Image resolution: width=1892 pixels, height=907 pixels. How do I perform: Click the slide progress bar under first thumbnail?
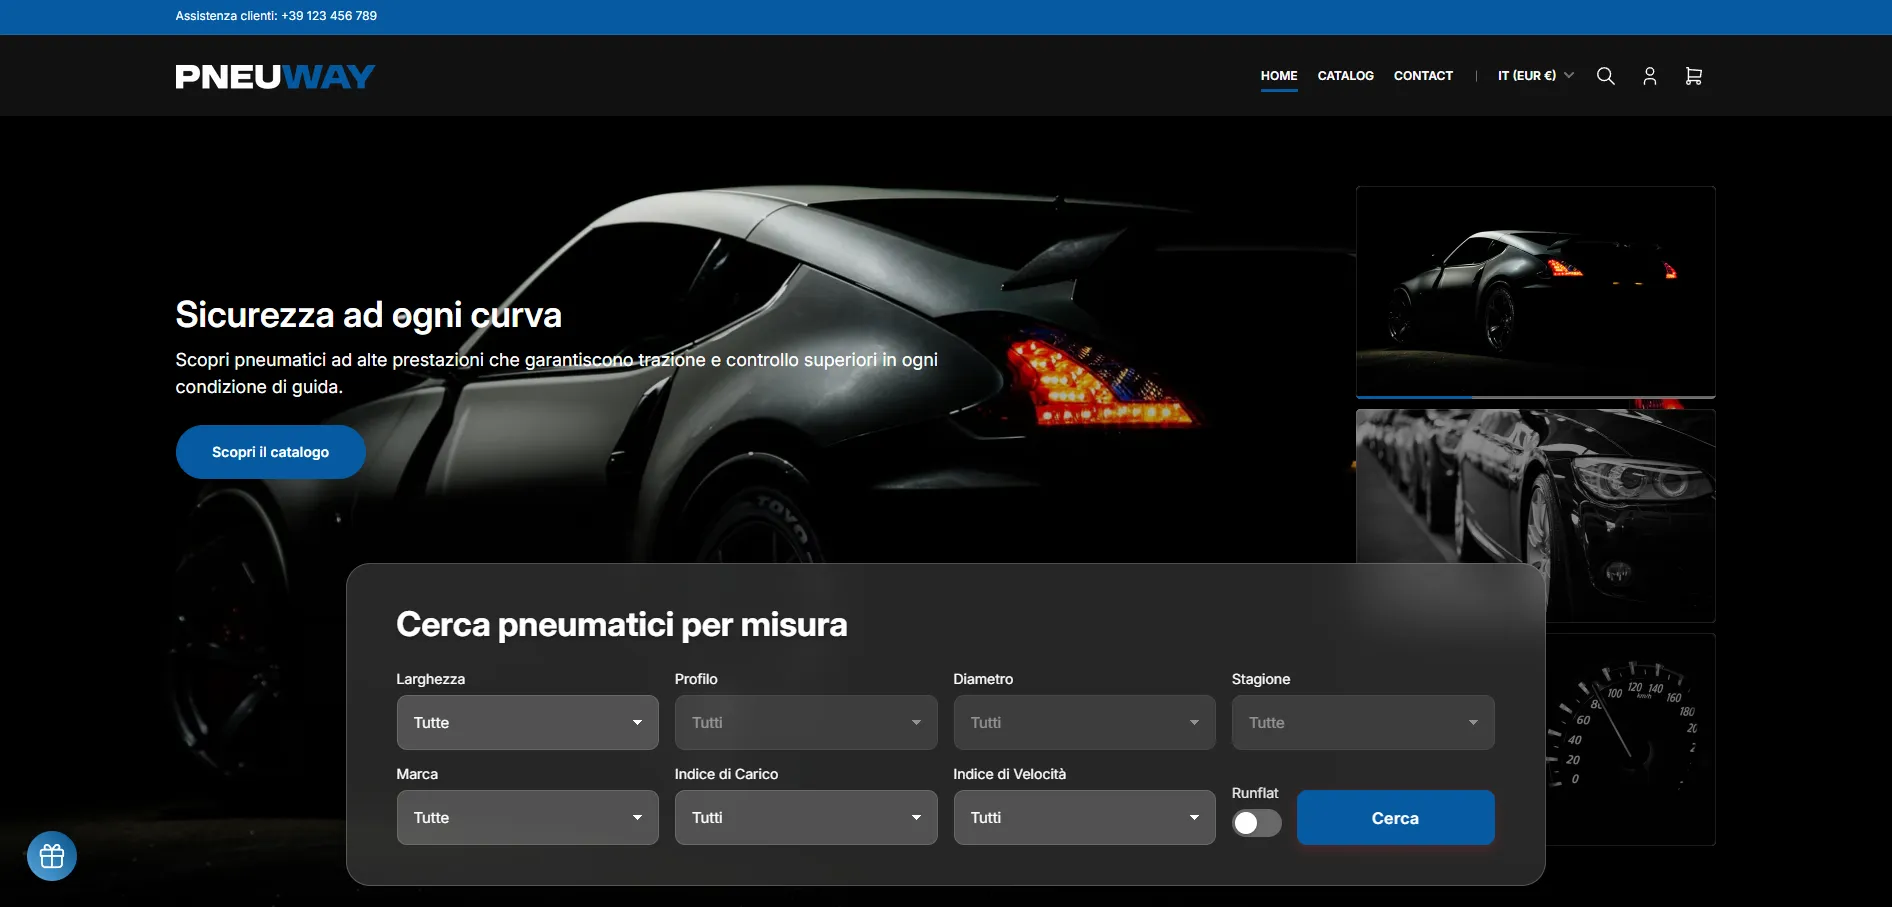pos(1535,397)
